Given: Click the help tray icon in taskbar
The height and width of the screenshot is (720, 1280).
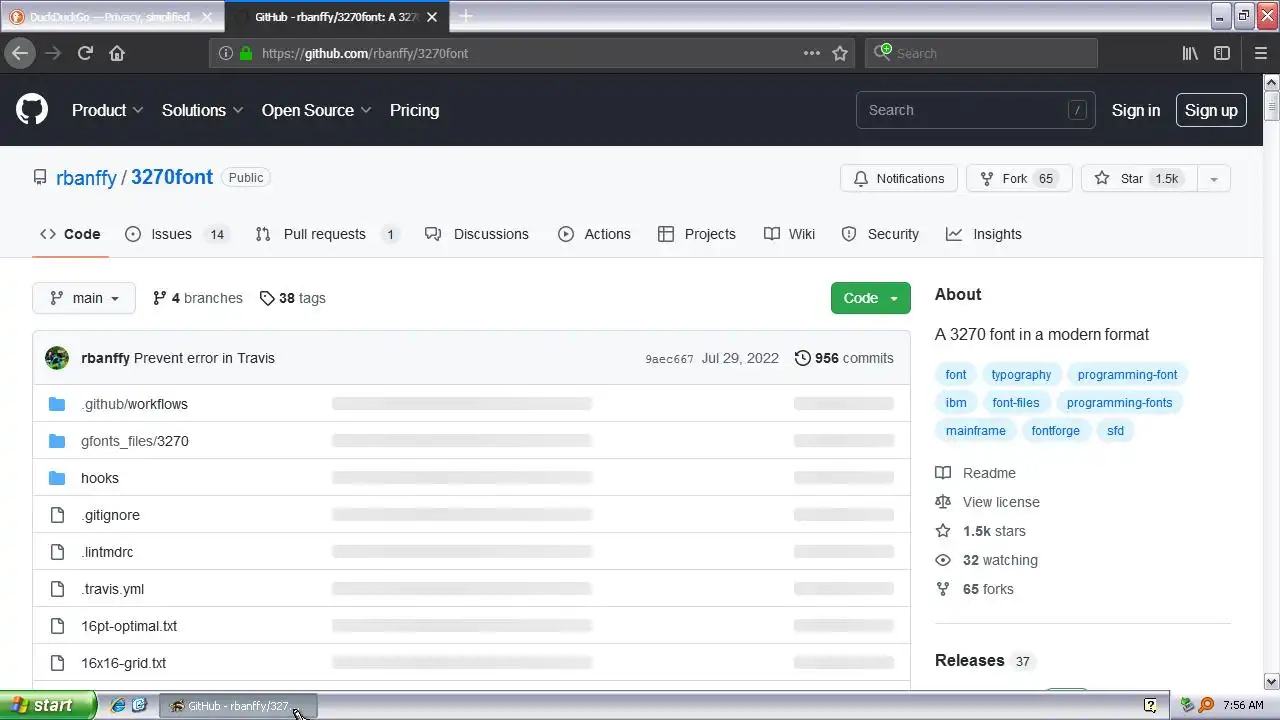Looking at the screenshot, I should (x=1150, y=705).
